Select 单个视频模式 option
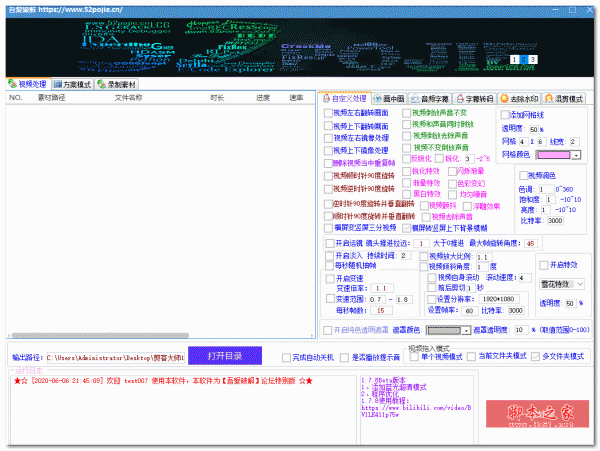 (414, 357)
